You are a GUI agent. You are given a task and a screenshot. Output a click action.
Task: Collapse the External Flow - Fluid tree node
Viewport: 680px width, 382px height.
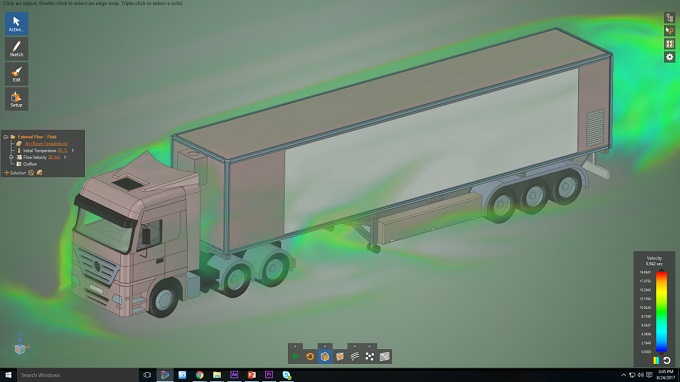[6, 137]
